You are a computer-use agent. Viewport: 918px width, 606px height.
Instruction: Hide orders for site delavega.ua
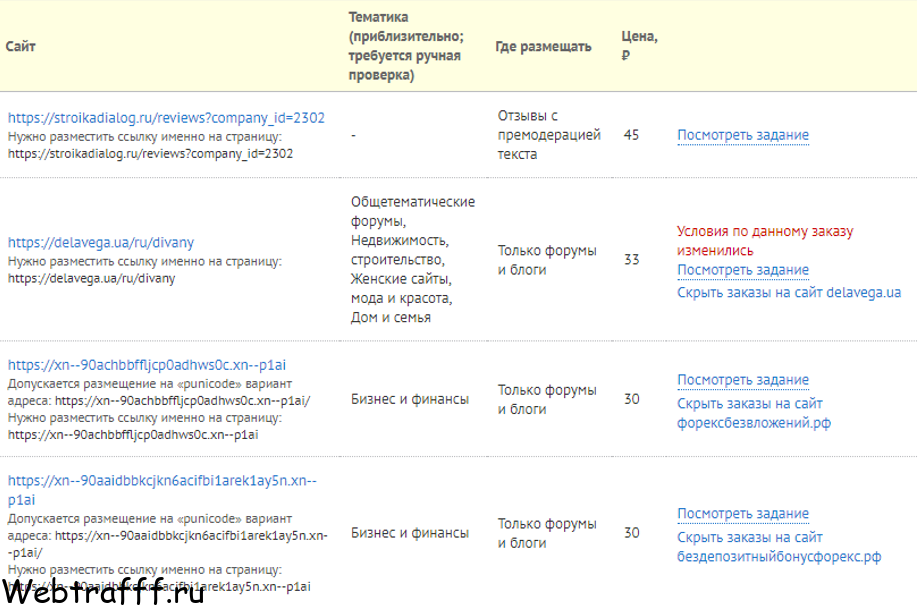tap(789, 292)
